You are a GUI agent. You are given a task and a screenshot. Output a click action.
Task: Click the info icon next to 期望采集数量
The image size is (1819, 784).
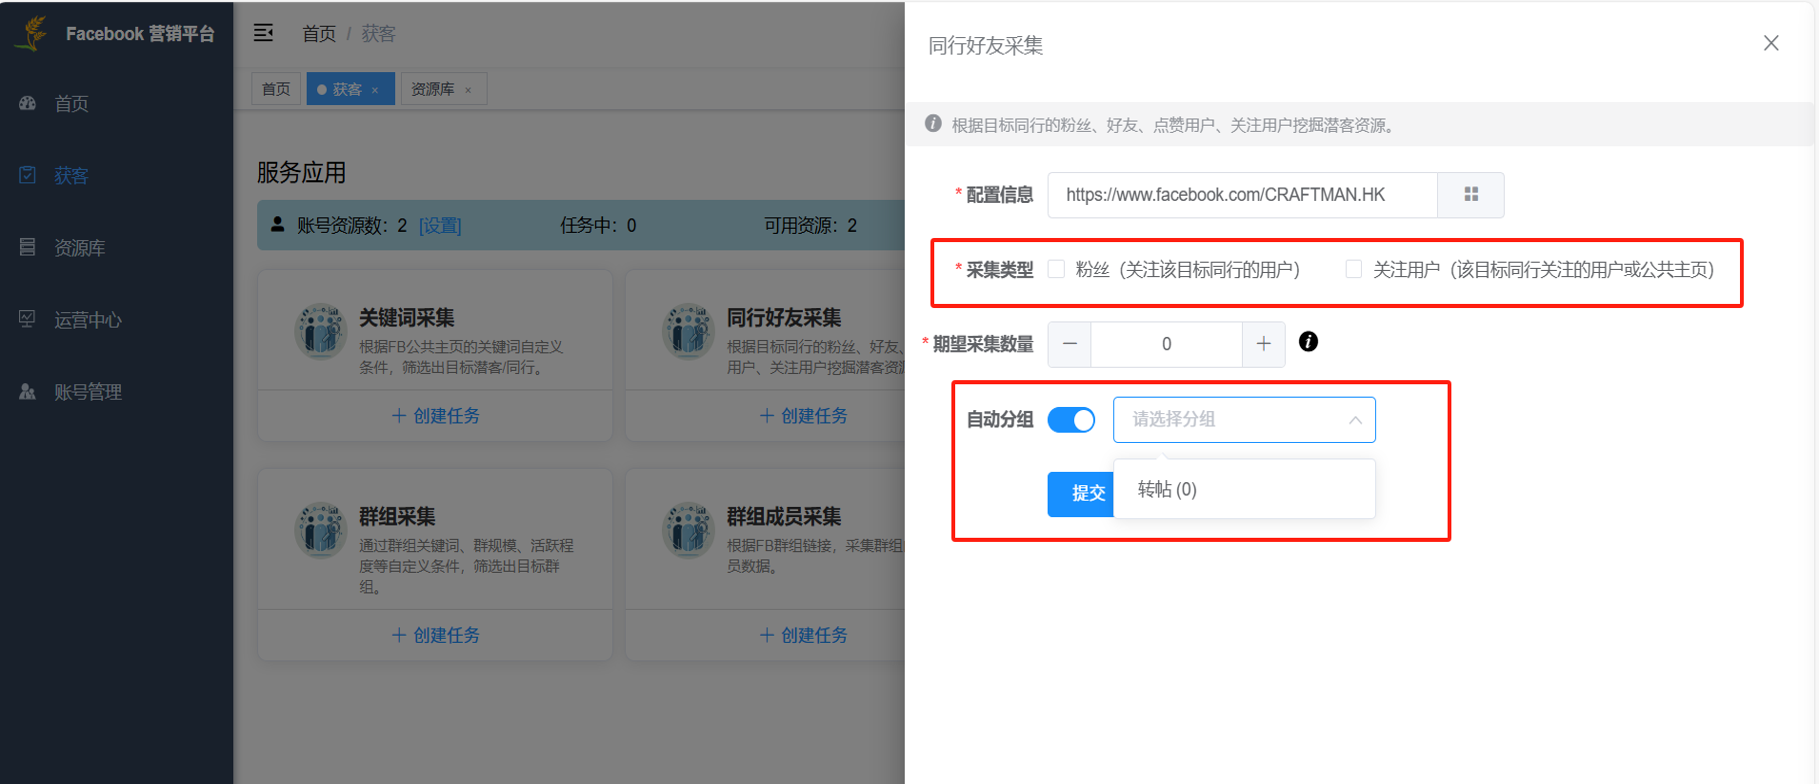(1308, 342)
